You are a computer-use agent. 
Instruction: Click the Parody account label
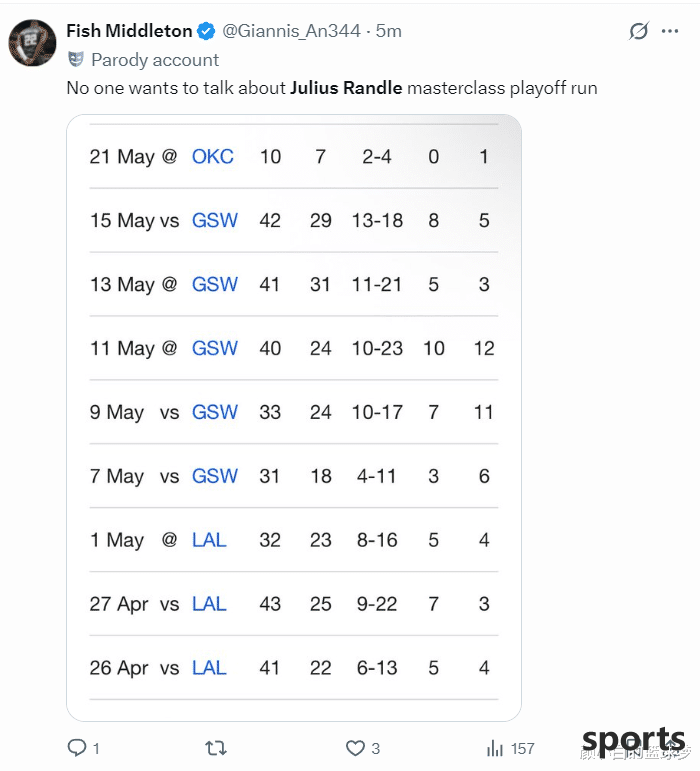click(155, 60)
